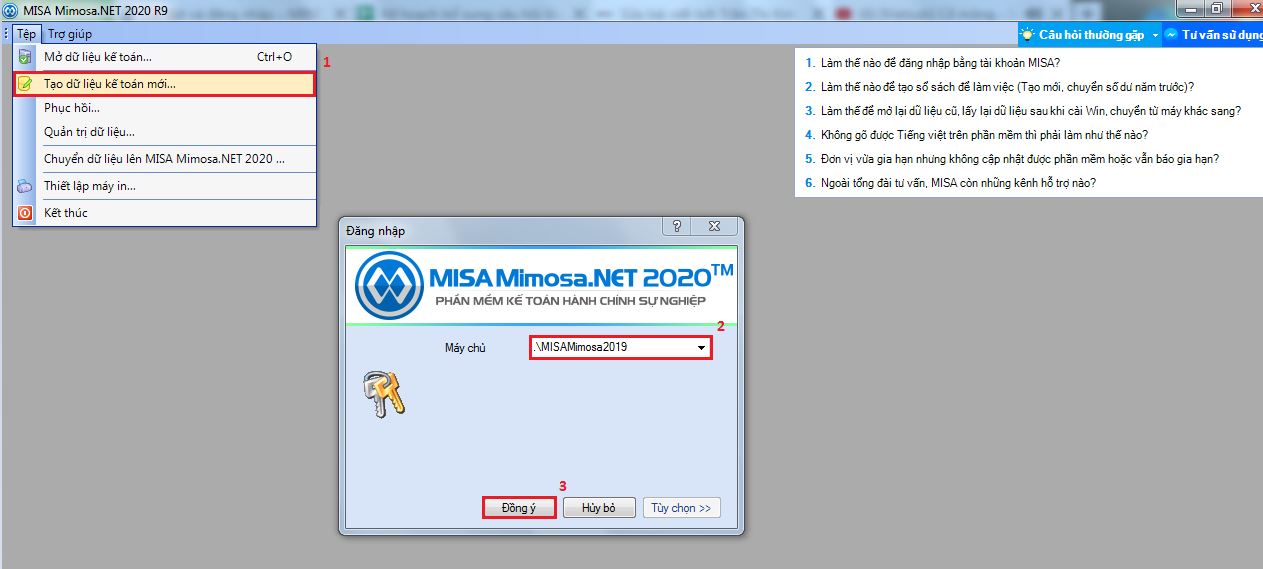The image size is (1263, 569).
Task: Open Quản trị dữ liệu entry
Action: coord(165,132)
